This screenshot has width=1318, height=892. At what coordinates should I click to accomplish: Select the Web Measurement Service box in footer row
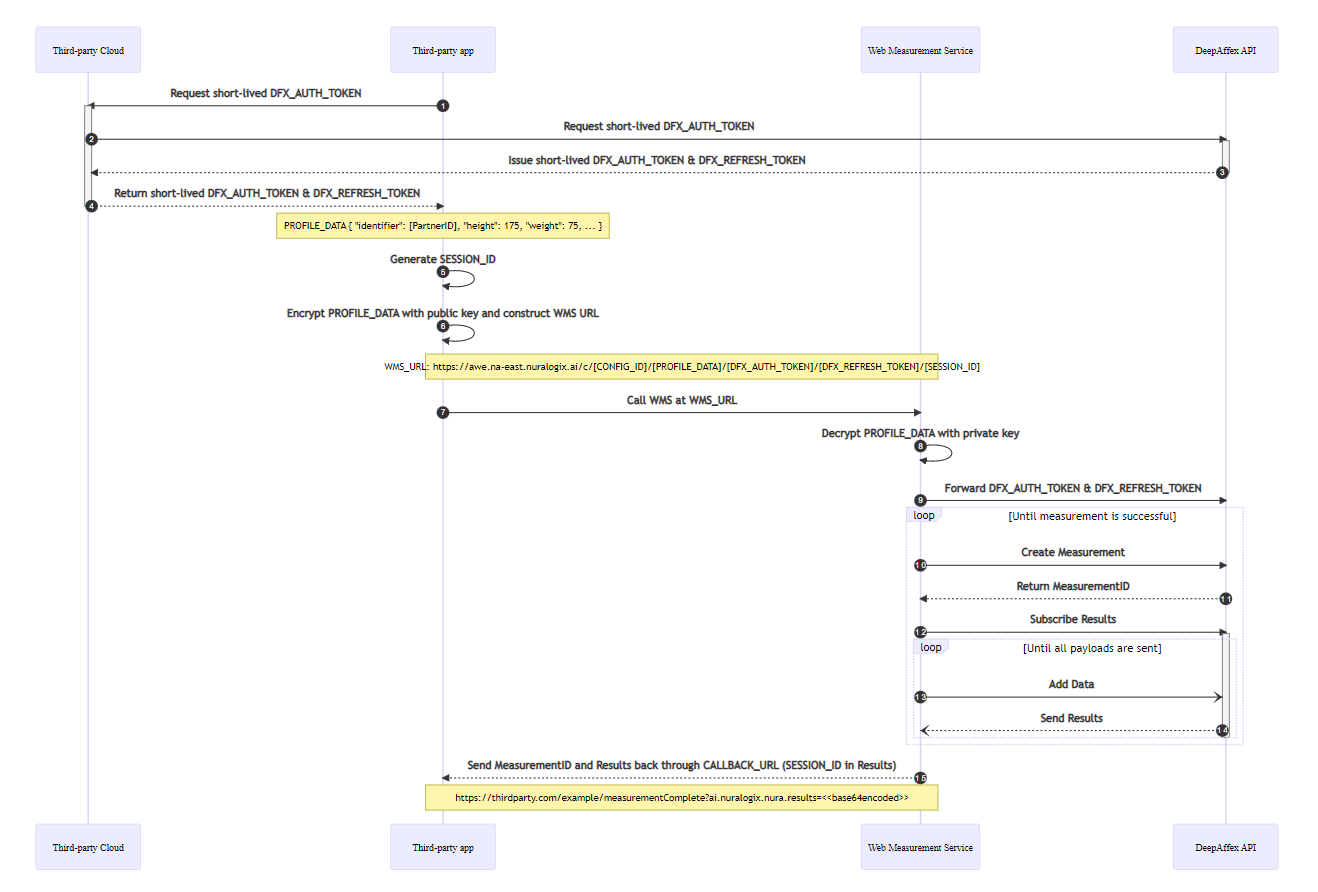point(920,847)
